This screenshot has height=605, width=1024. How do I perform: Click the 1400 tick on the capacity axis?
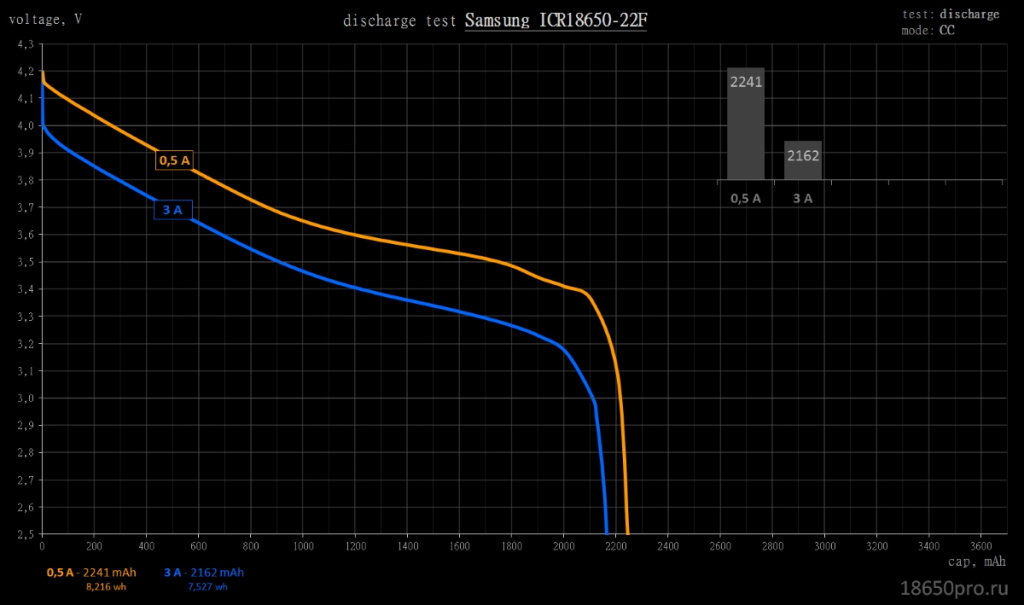(x=407, y=546)
